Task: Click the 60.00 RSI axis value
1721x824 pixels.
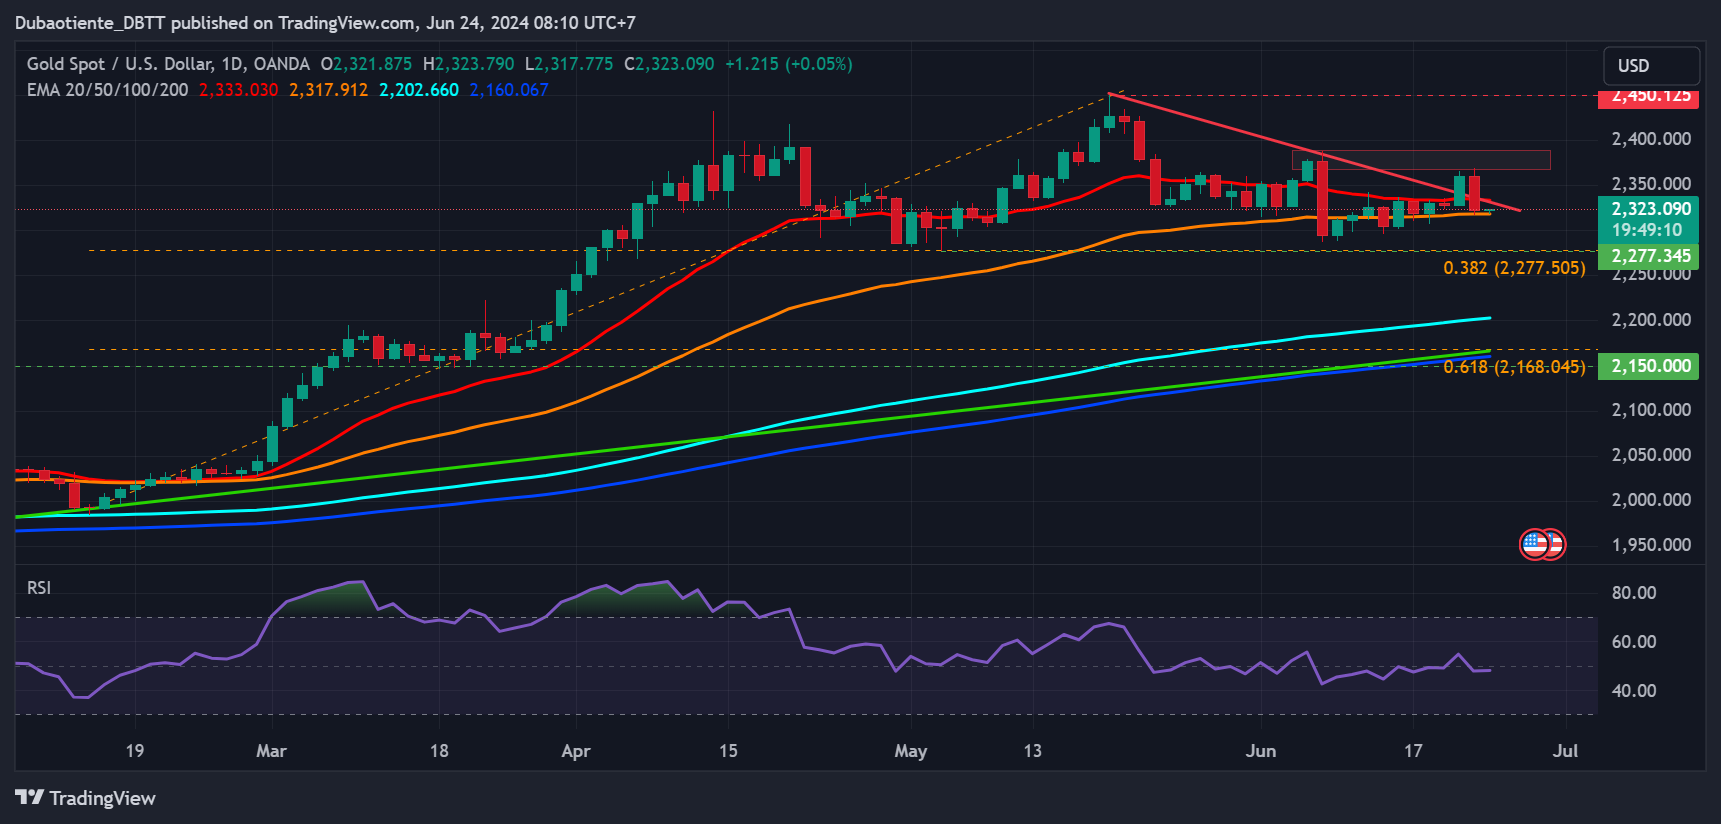Action: pyautogui.click(x=1634, y=642)
